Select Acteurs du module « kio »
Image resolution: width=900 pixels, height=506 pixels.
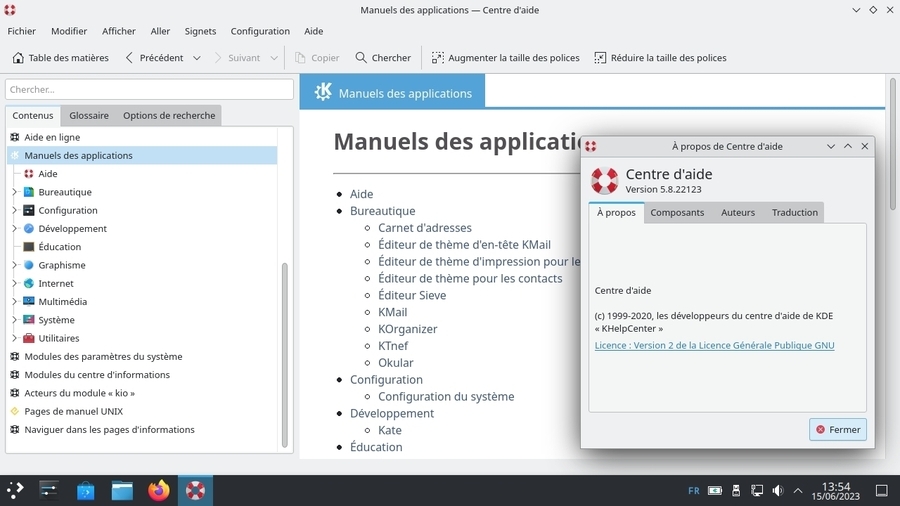click(80, 393)
